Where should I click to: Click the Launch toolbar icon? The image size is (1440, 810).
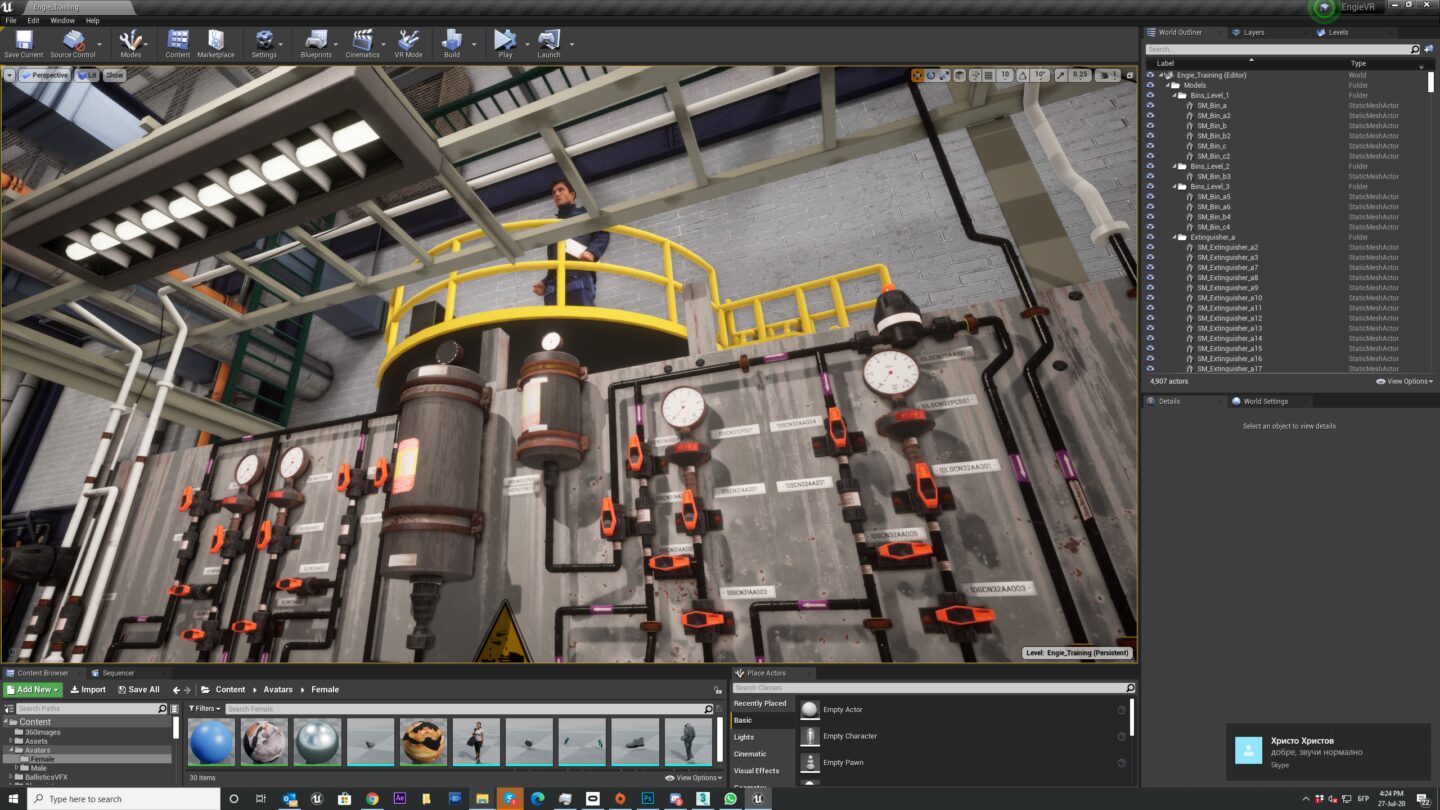(549, 43)
